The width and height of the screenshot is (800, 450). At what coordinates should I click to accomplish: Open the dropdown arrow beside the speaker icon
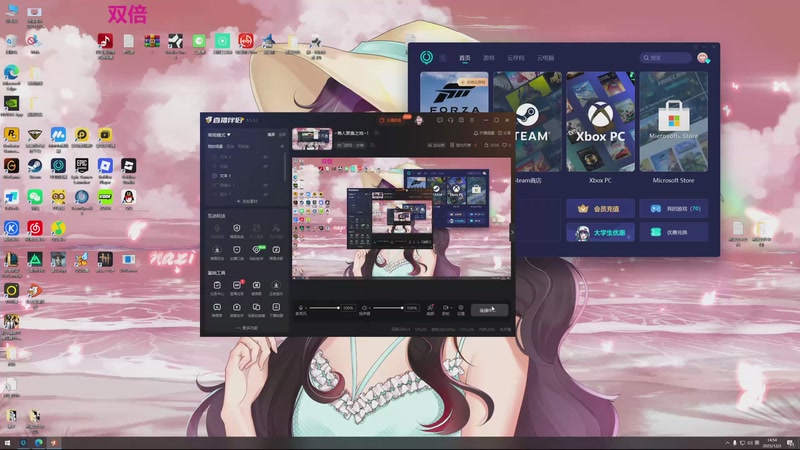point(370,308)
